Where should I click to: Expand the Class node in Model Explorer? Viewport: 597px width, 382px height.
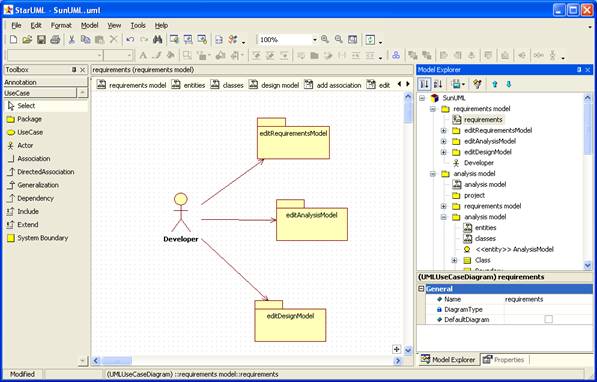[454, 261]
